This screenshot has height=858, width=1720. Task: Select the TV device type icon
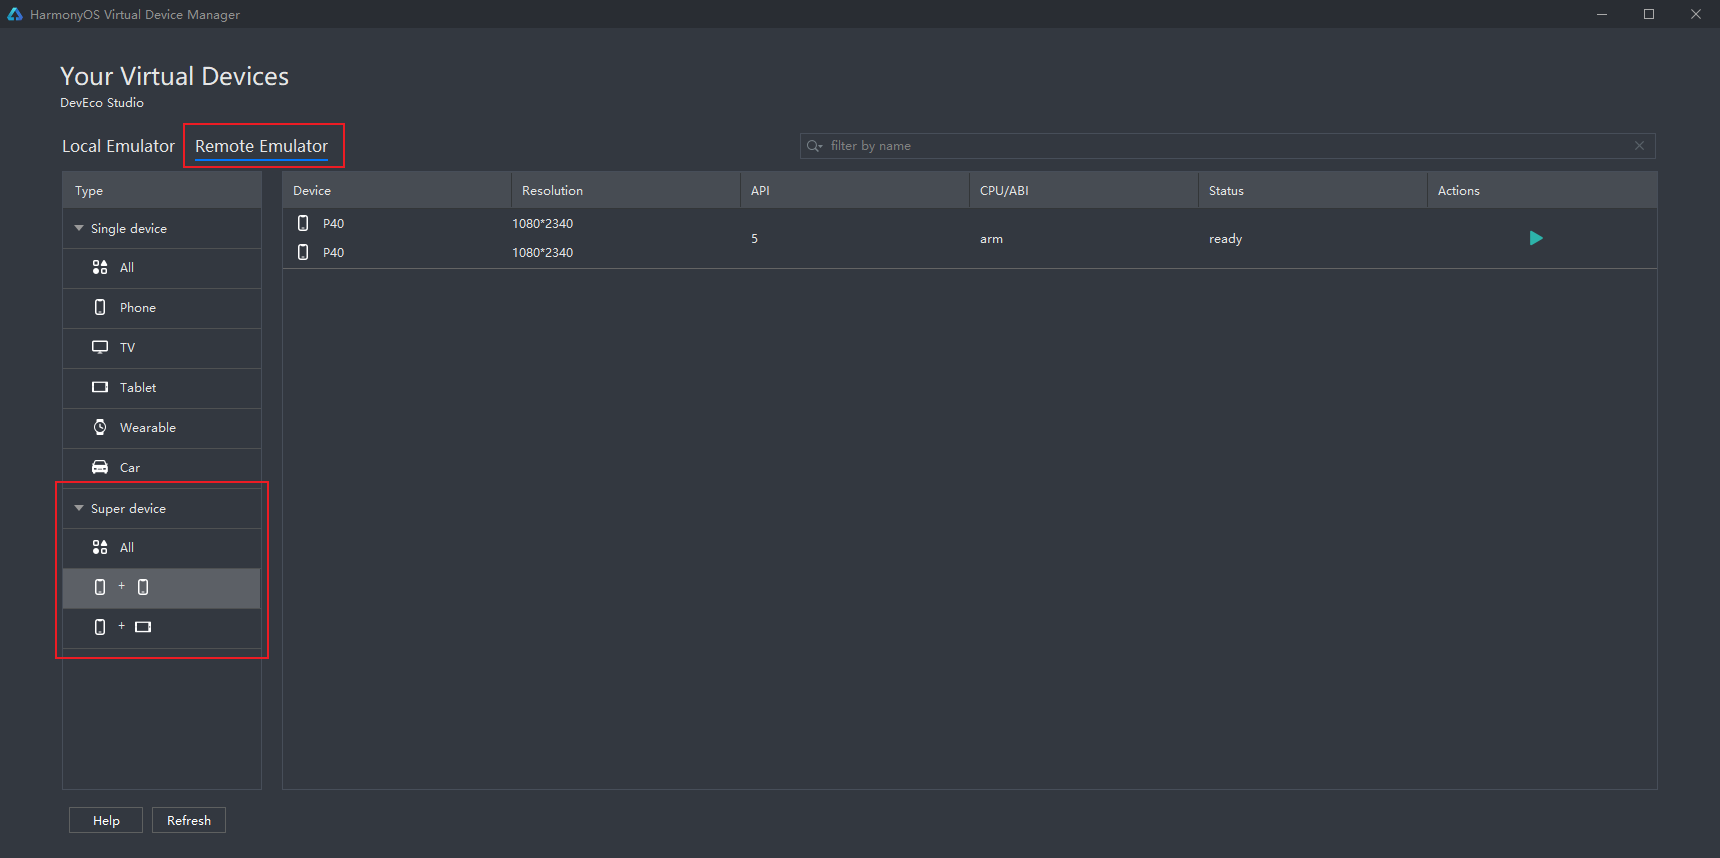coord(100,348)
